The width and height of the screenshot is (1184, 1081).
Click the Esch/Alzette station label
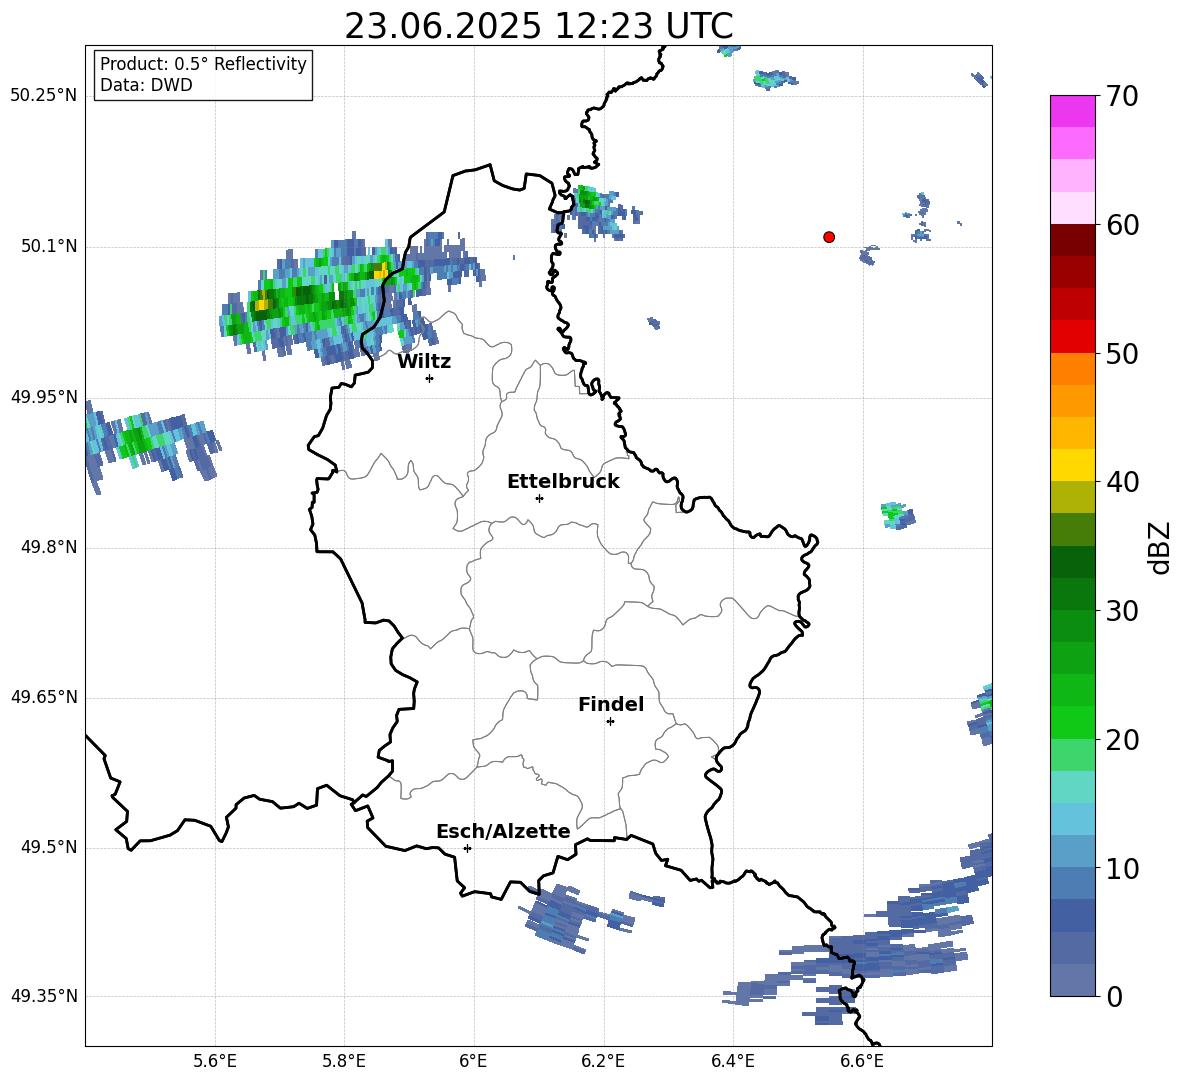coord(503,831)
